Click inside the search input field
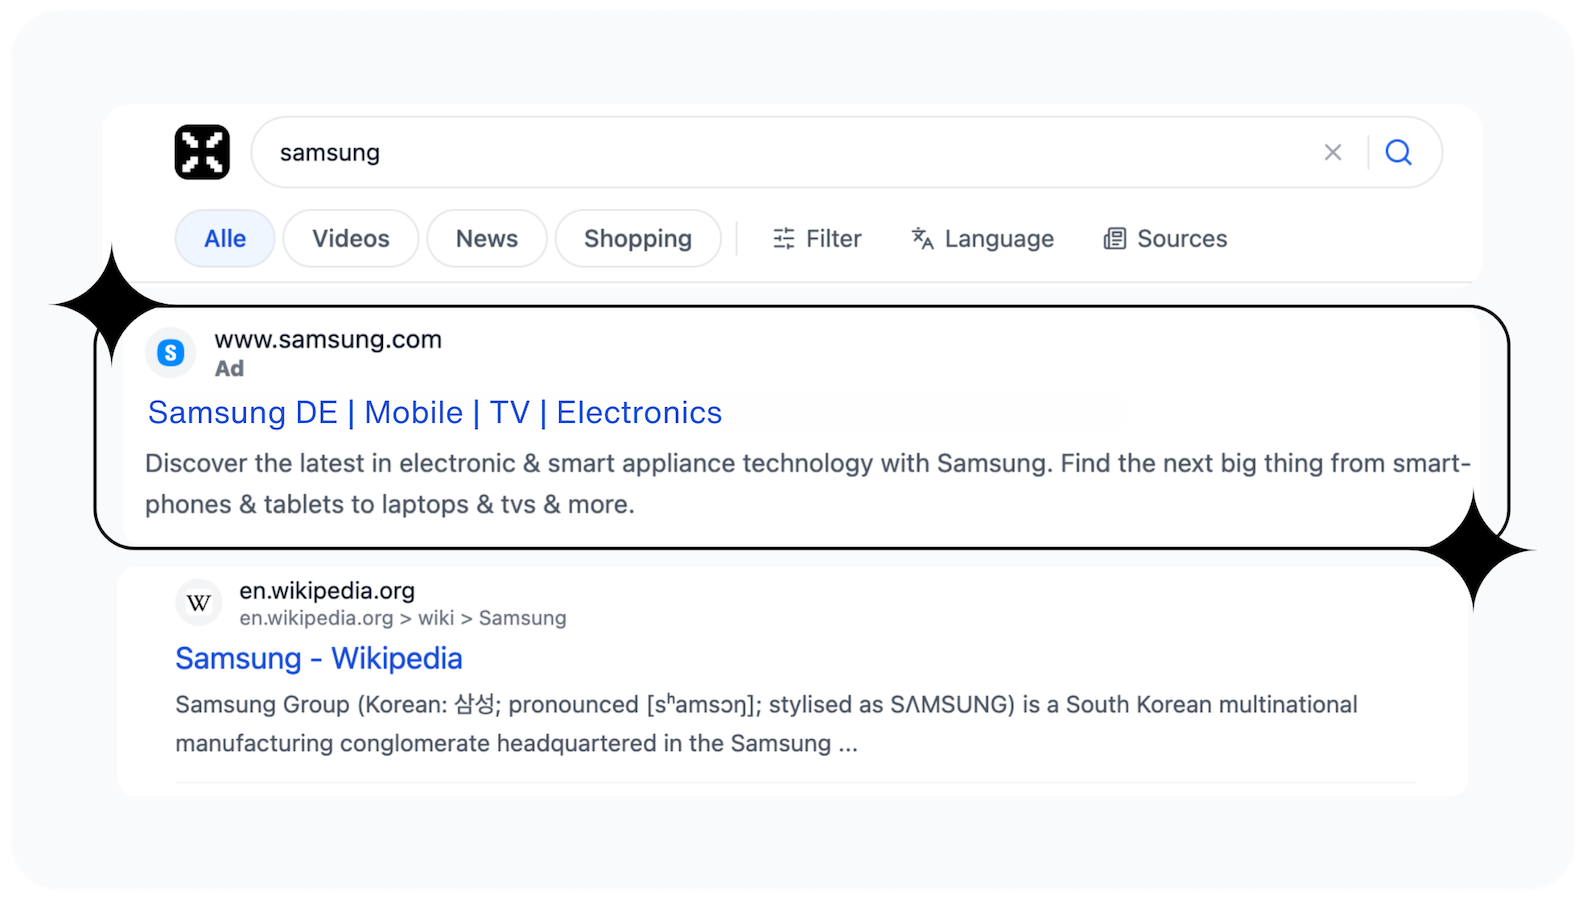This screenshot has height=900, width=1583. [x=700, y=152]
